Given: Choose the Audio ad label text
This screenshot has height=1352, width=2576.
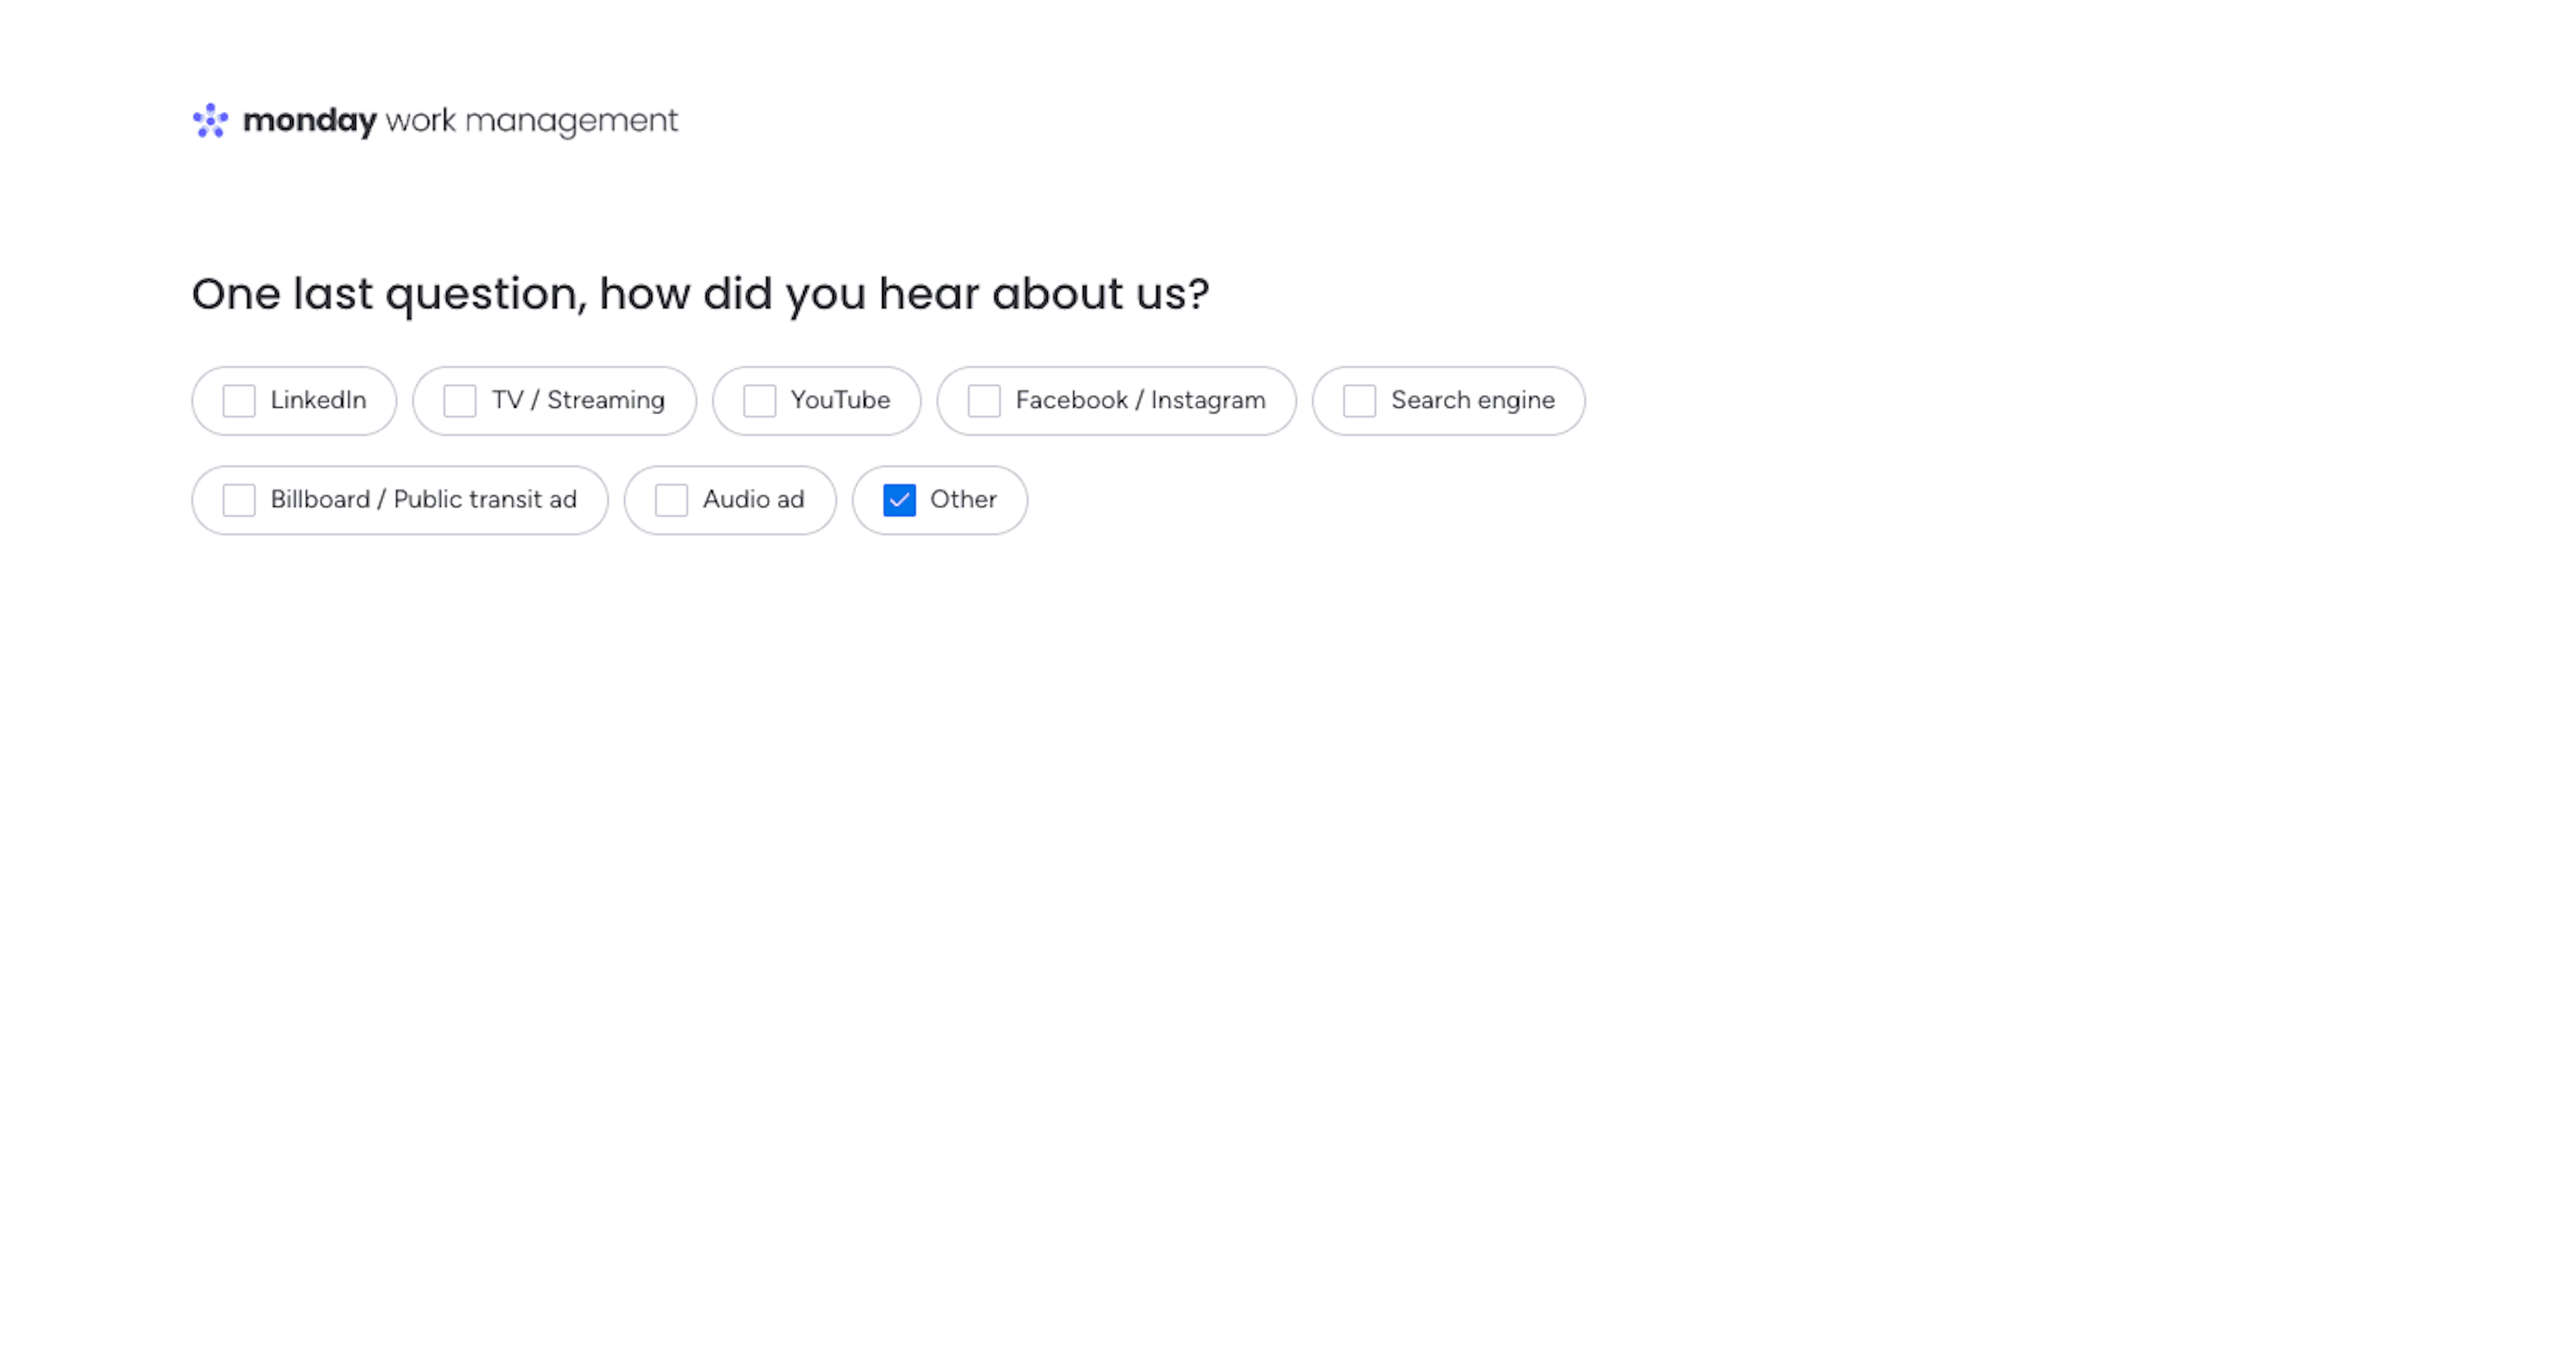Looking at the screenshot, I should 753,499.
